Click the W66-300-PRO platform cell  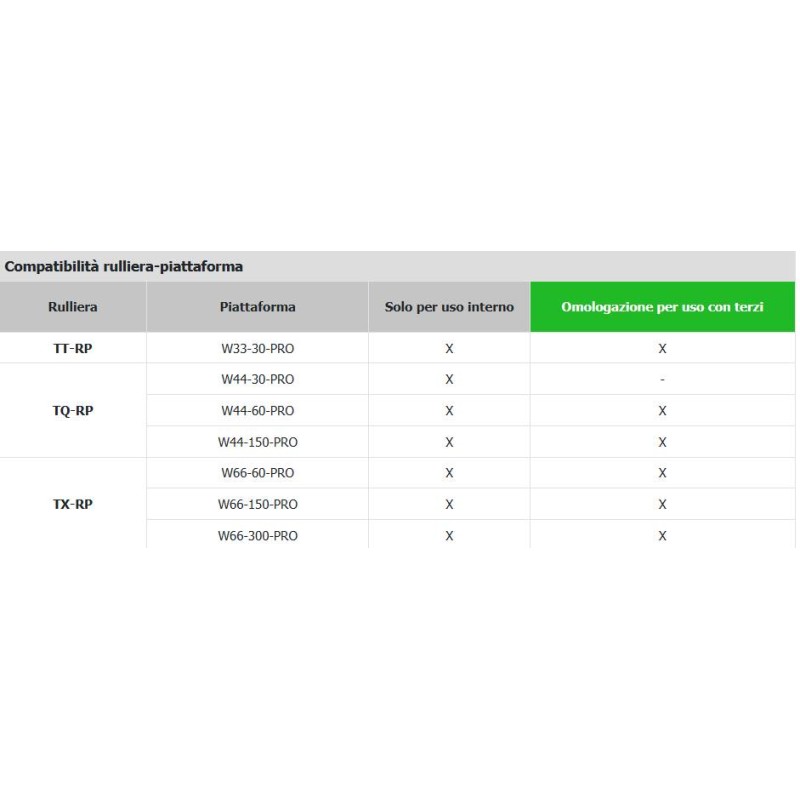tap(257, 535)
